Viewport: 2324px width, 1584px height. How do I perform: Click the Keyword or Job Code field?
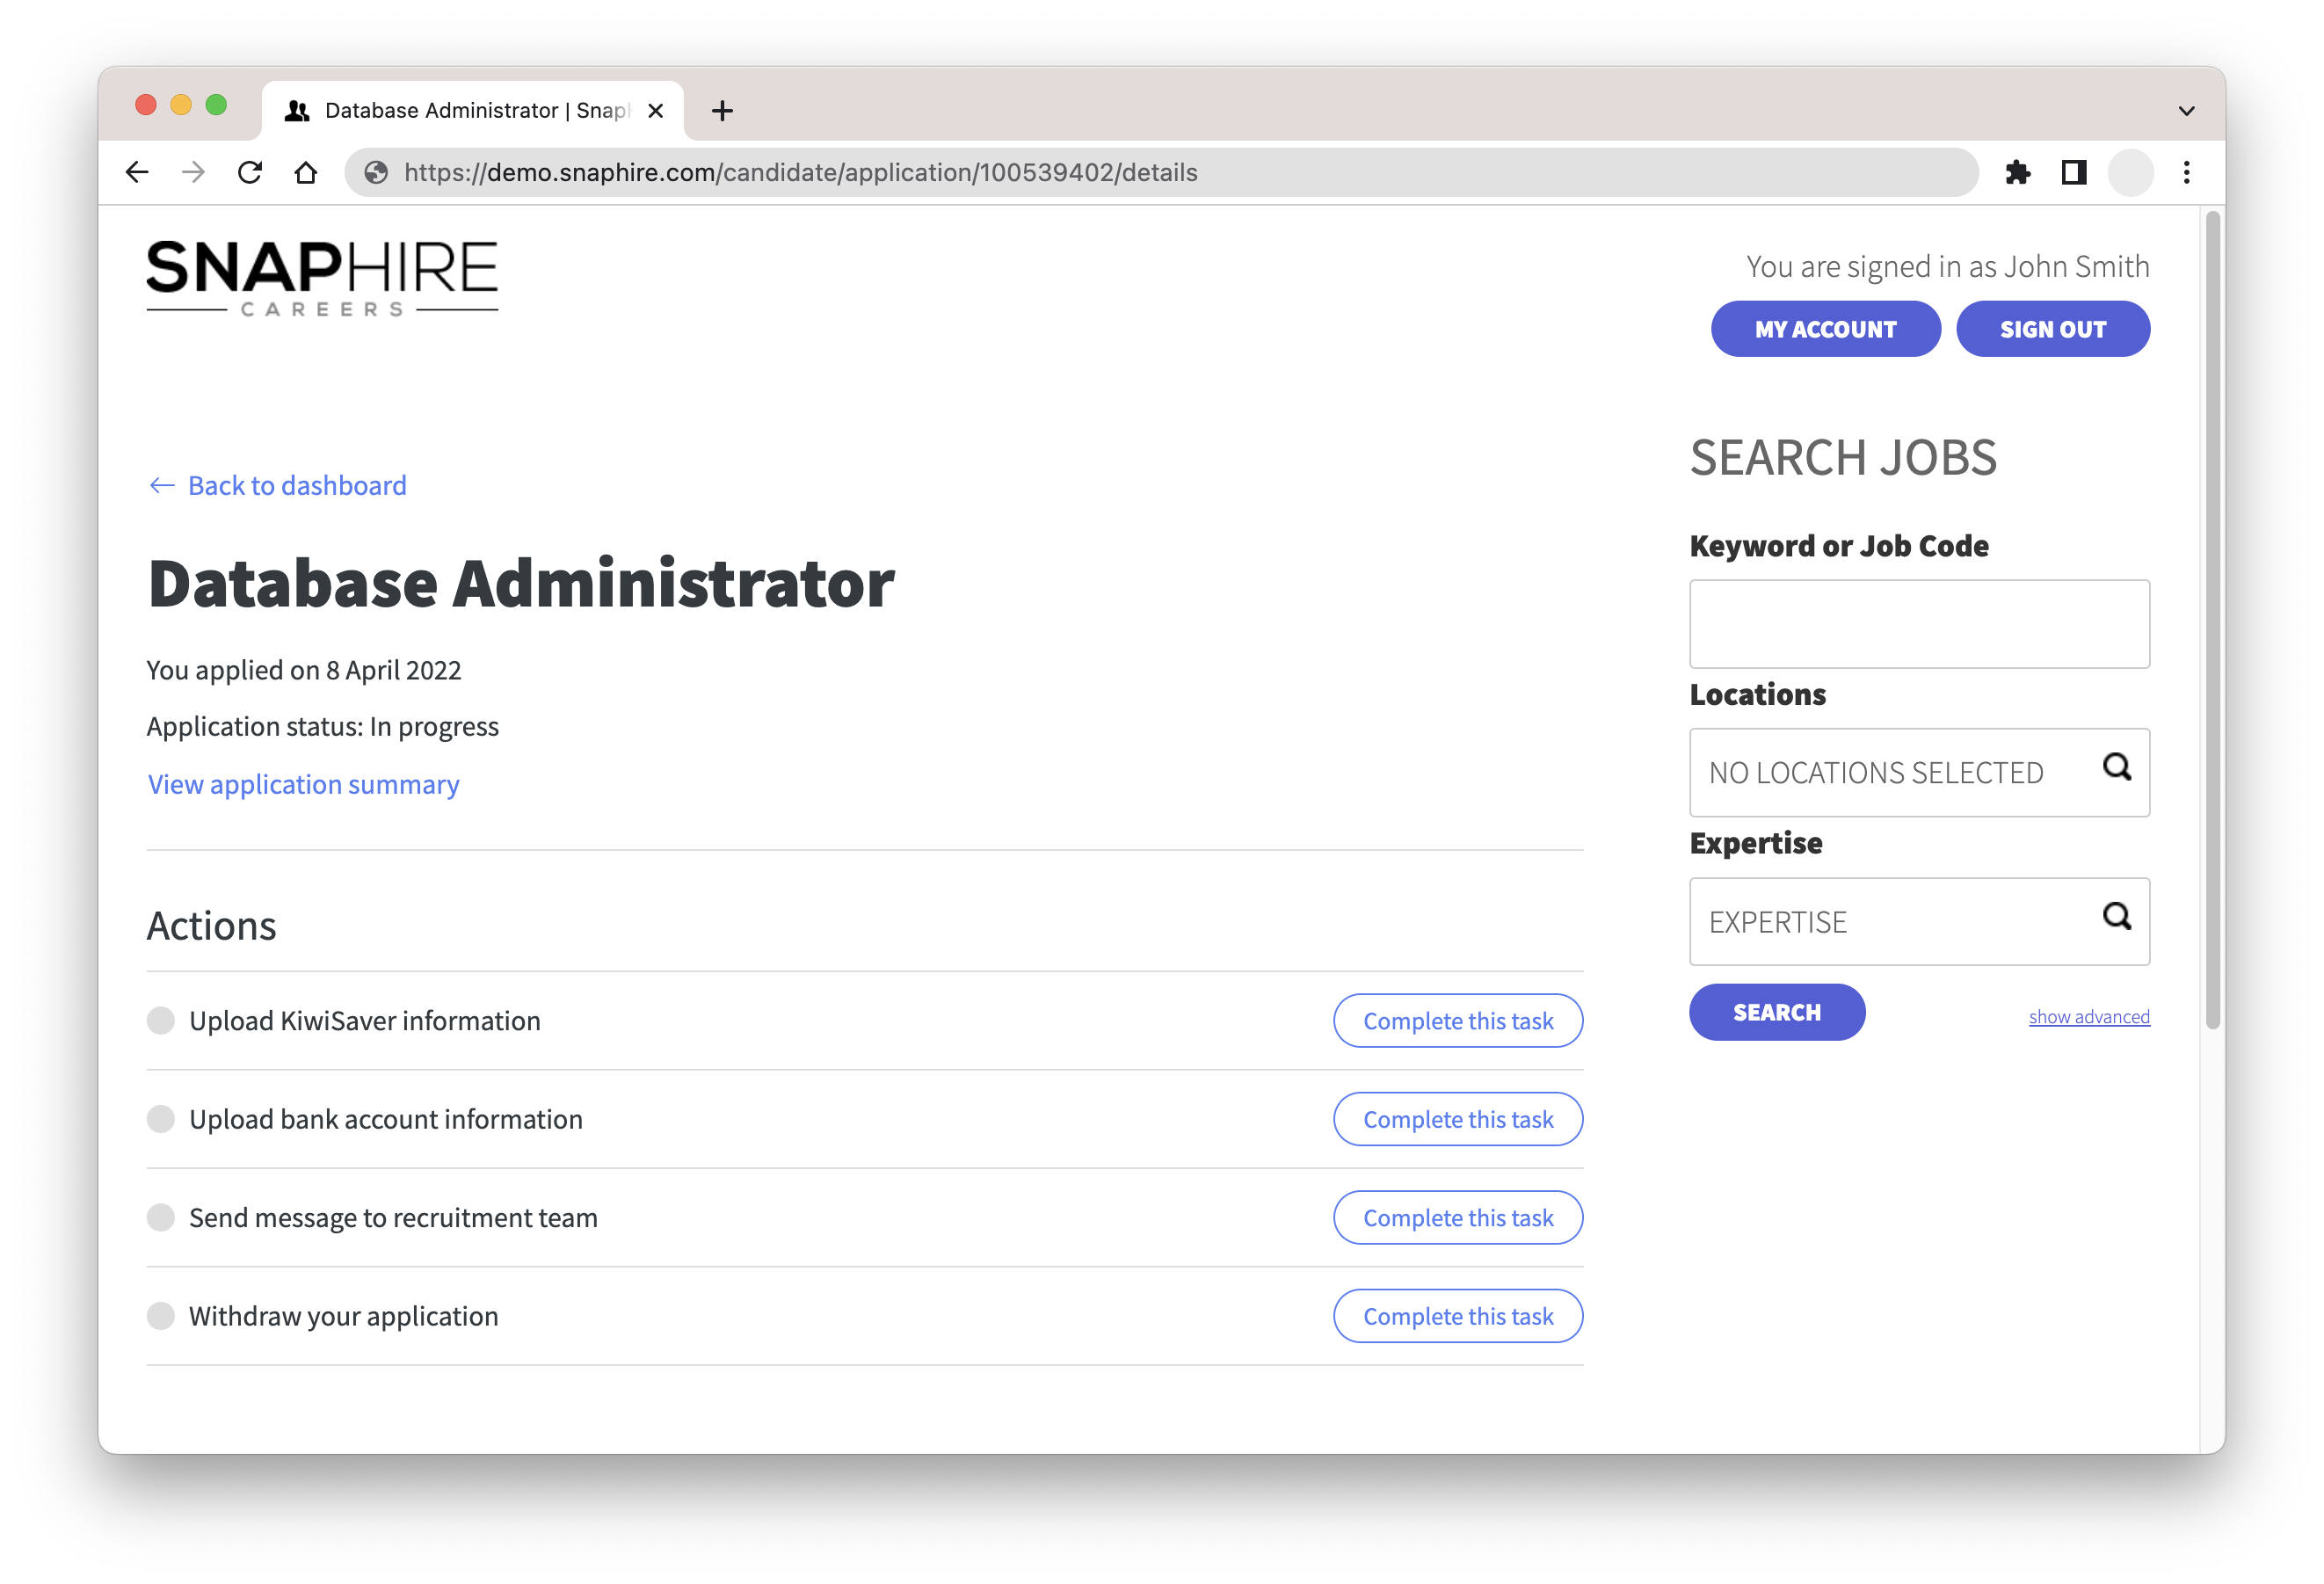tap(1919, 624)
